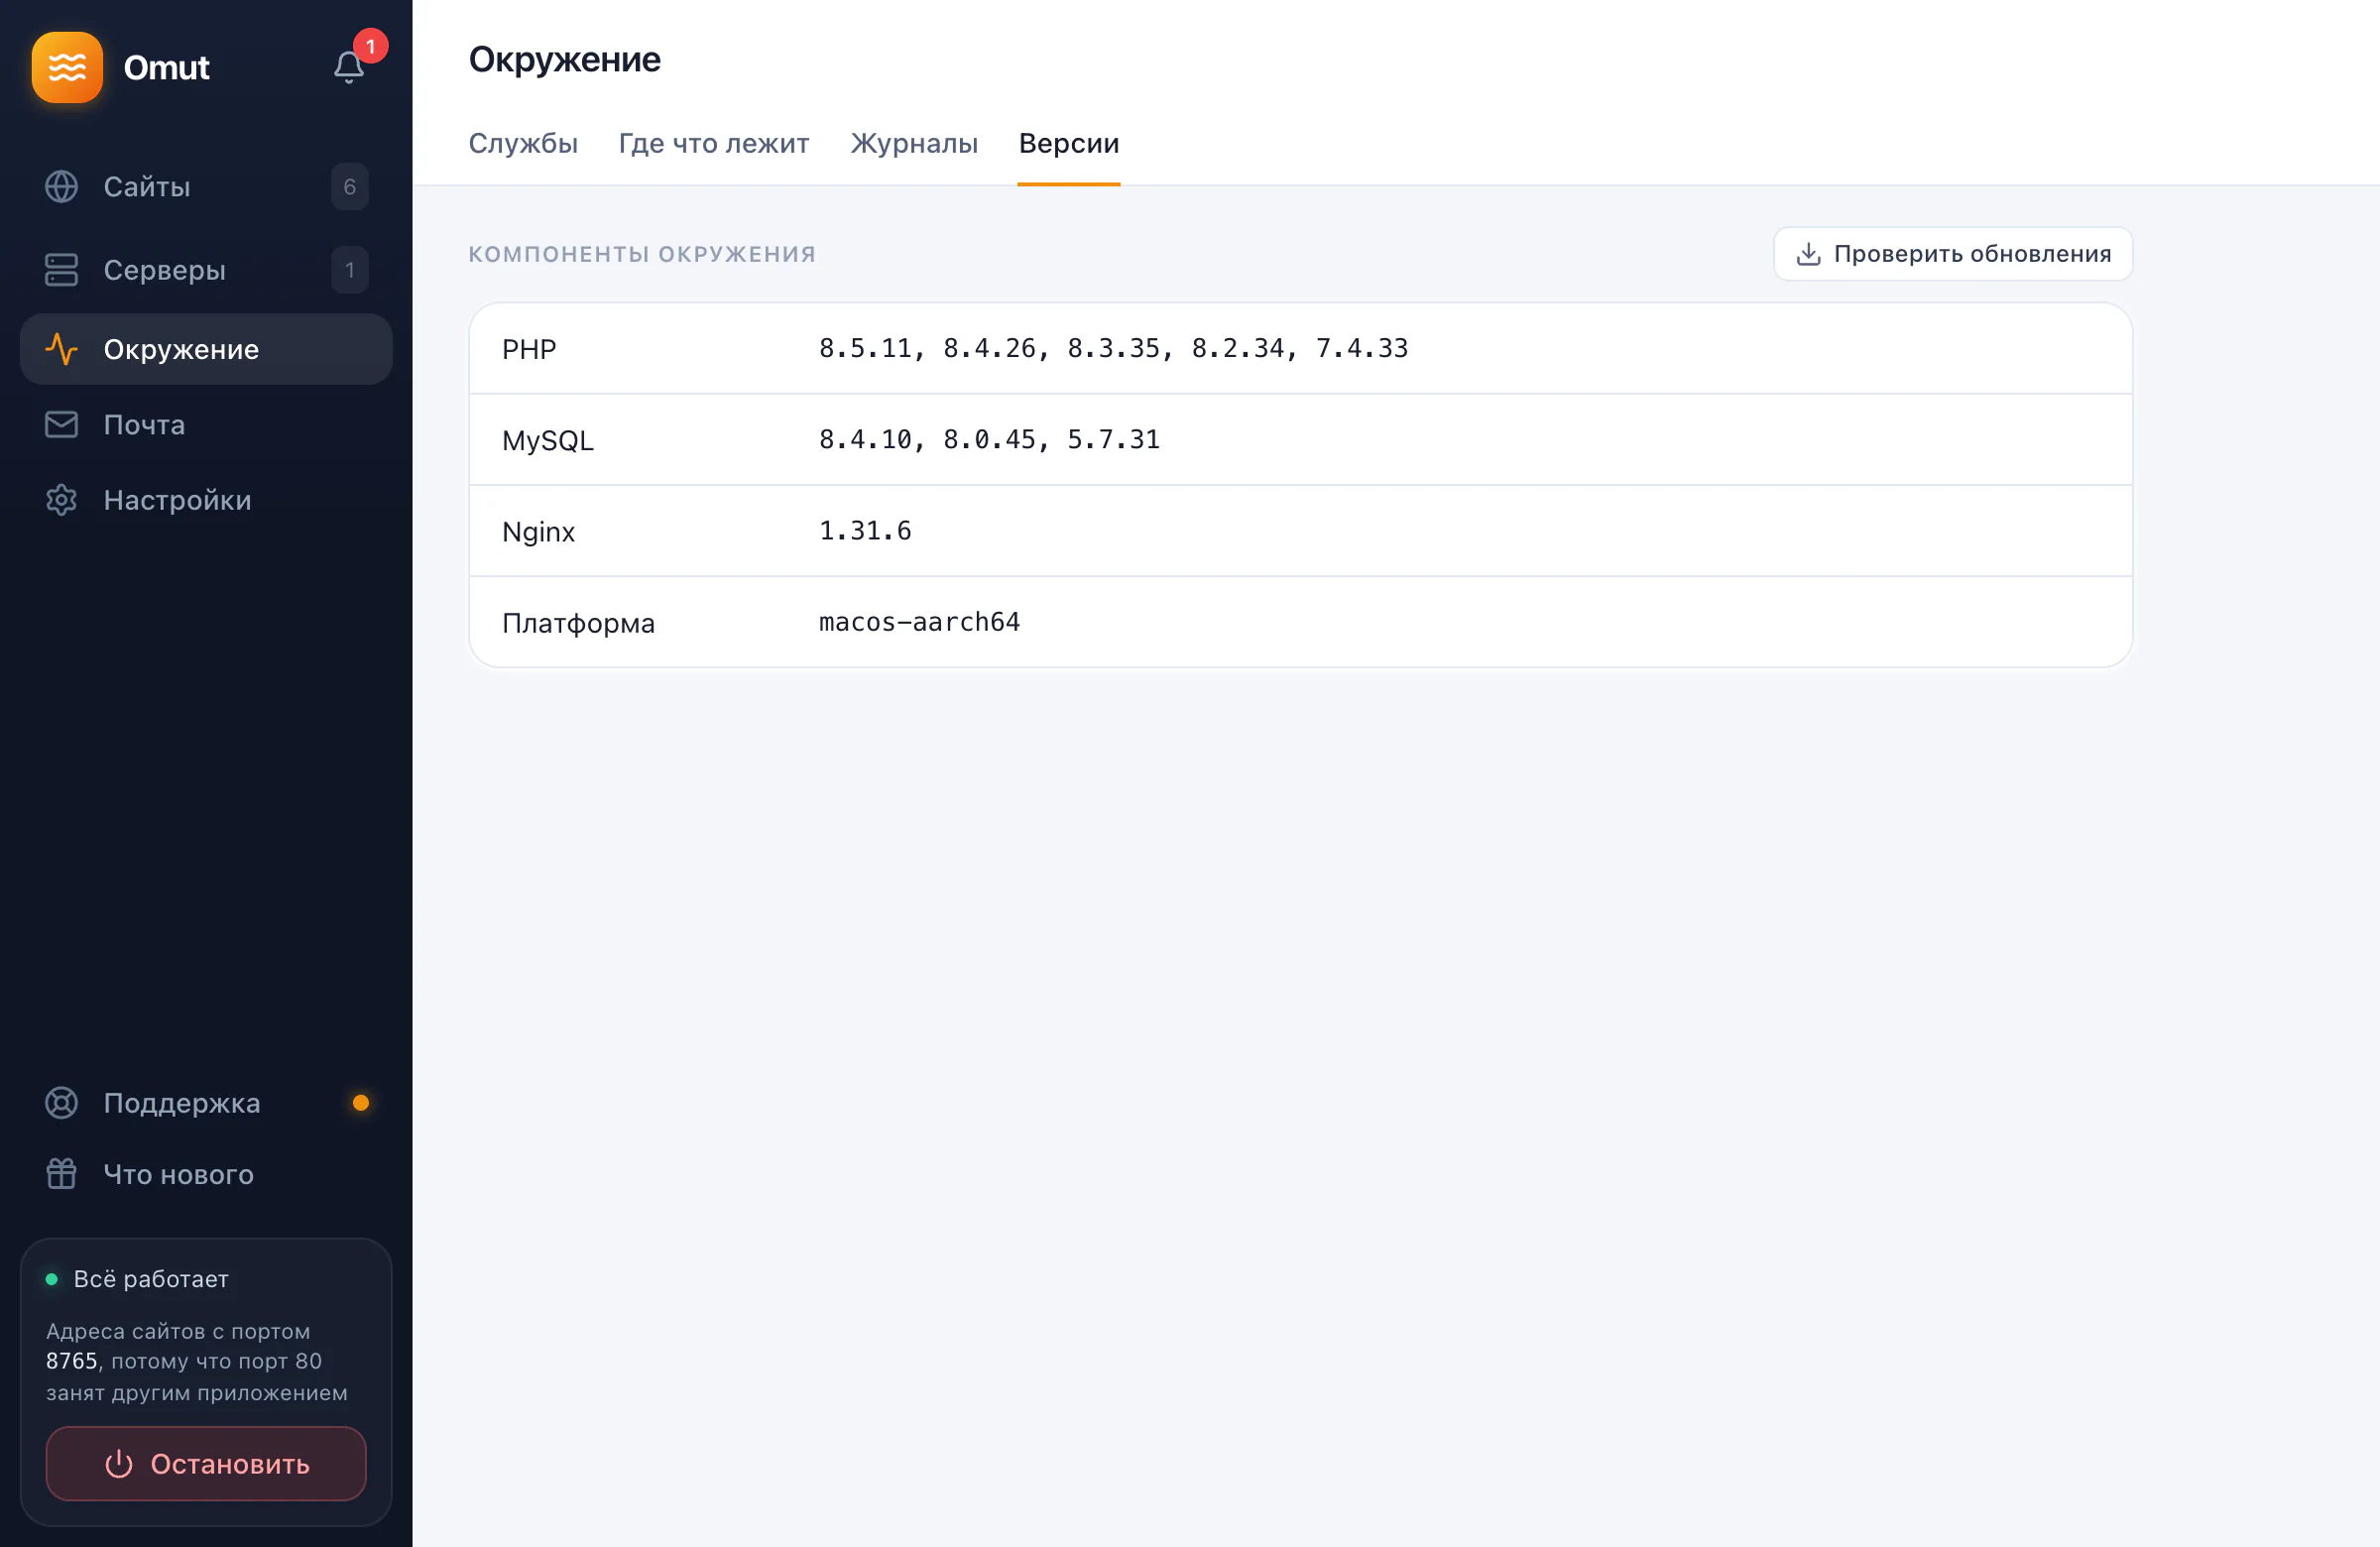
Task: Open Настройки section label
Action: [178, 500]
